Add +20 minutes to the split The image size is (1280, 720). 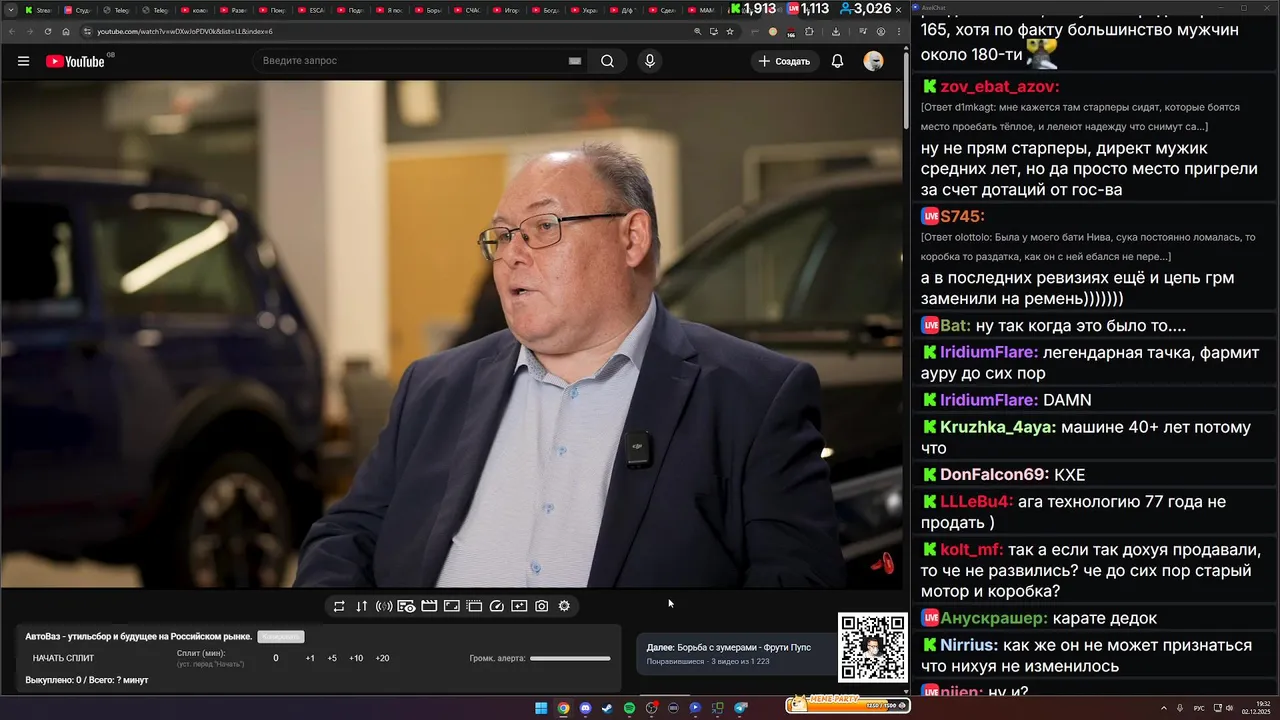click(382, 658)
